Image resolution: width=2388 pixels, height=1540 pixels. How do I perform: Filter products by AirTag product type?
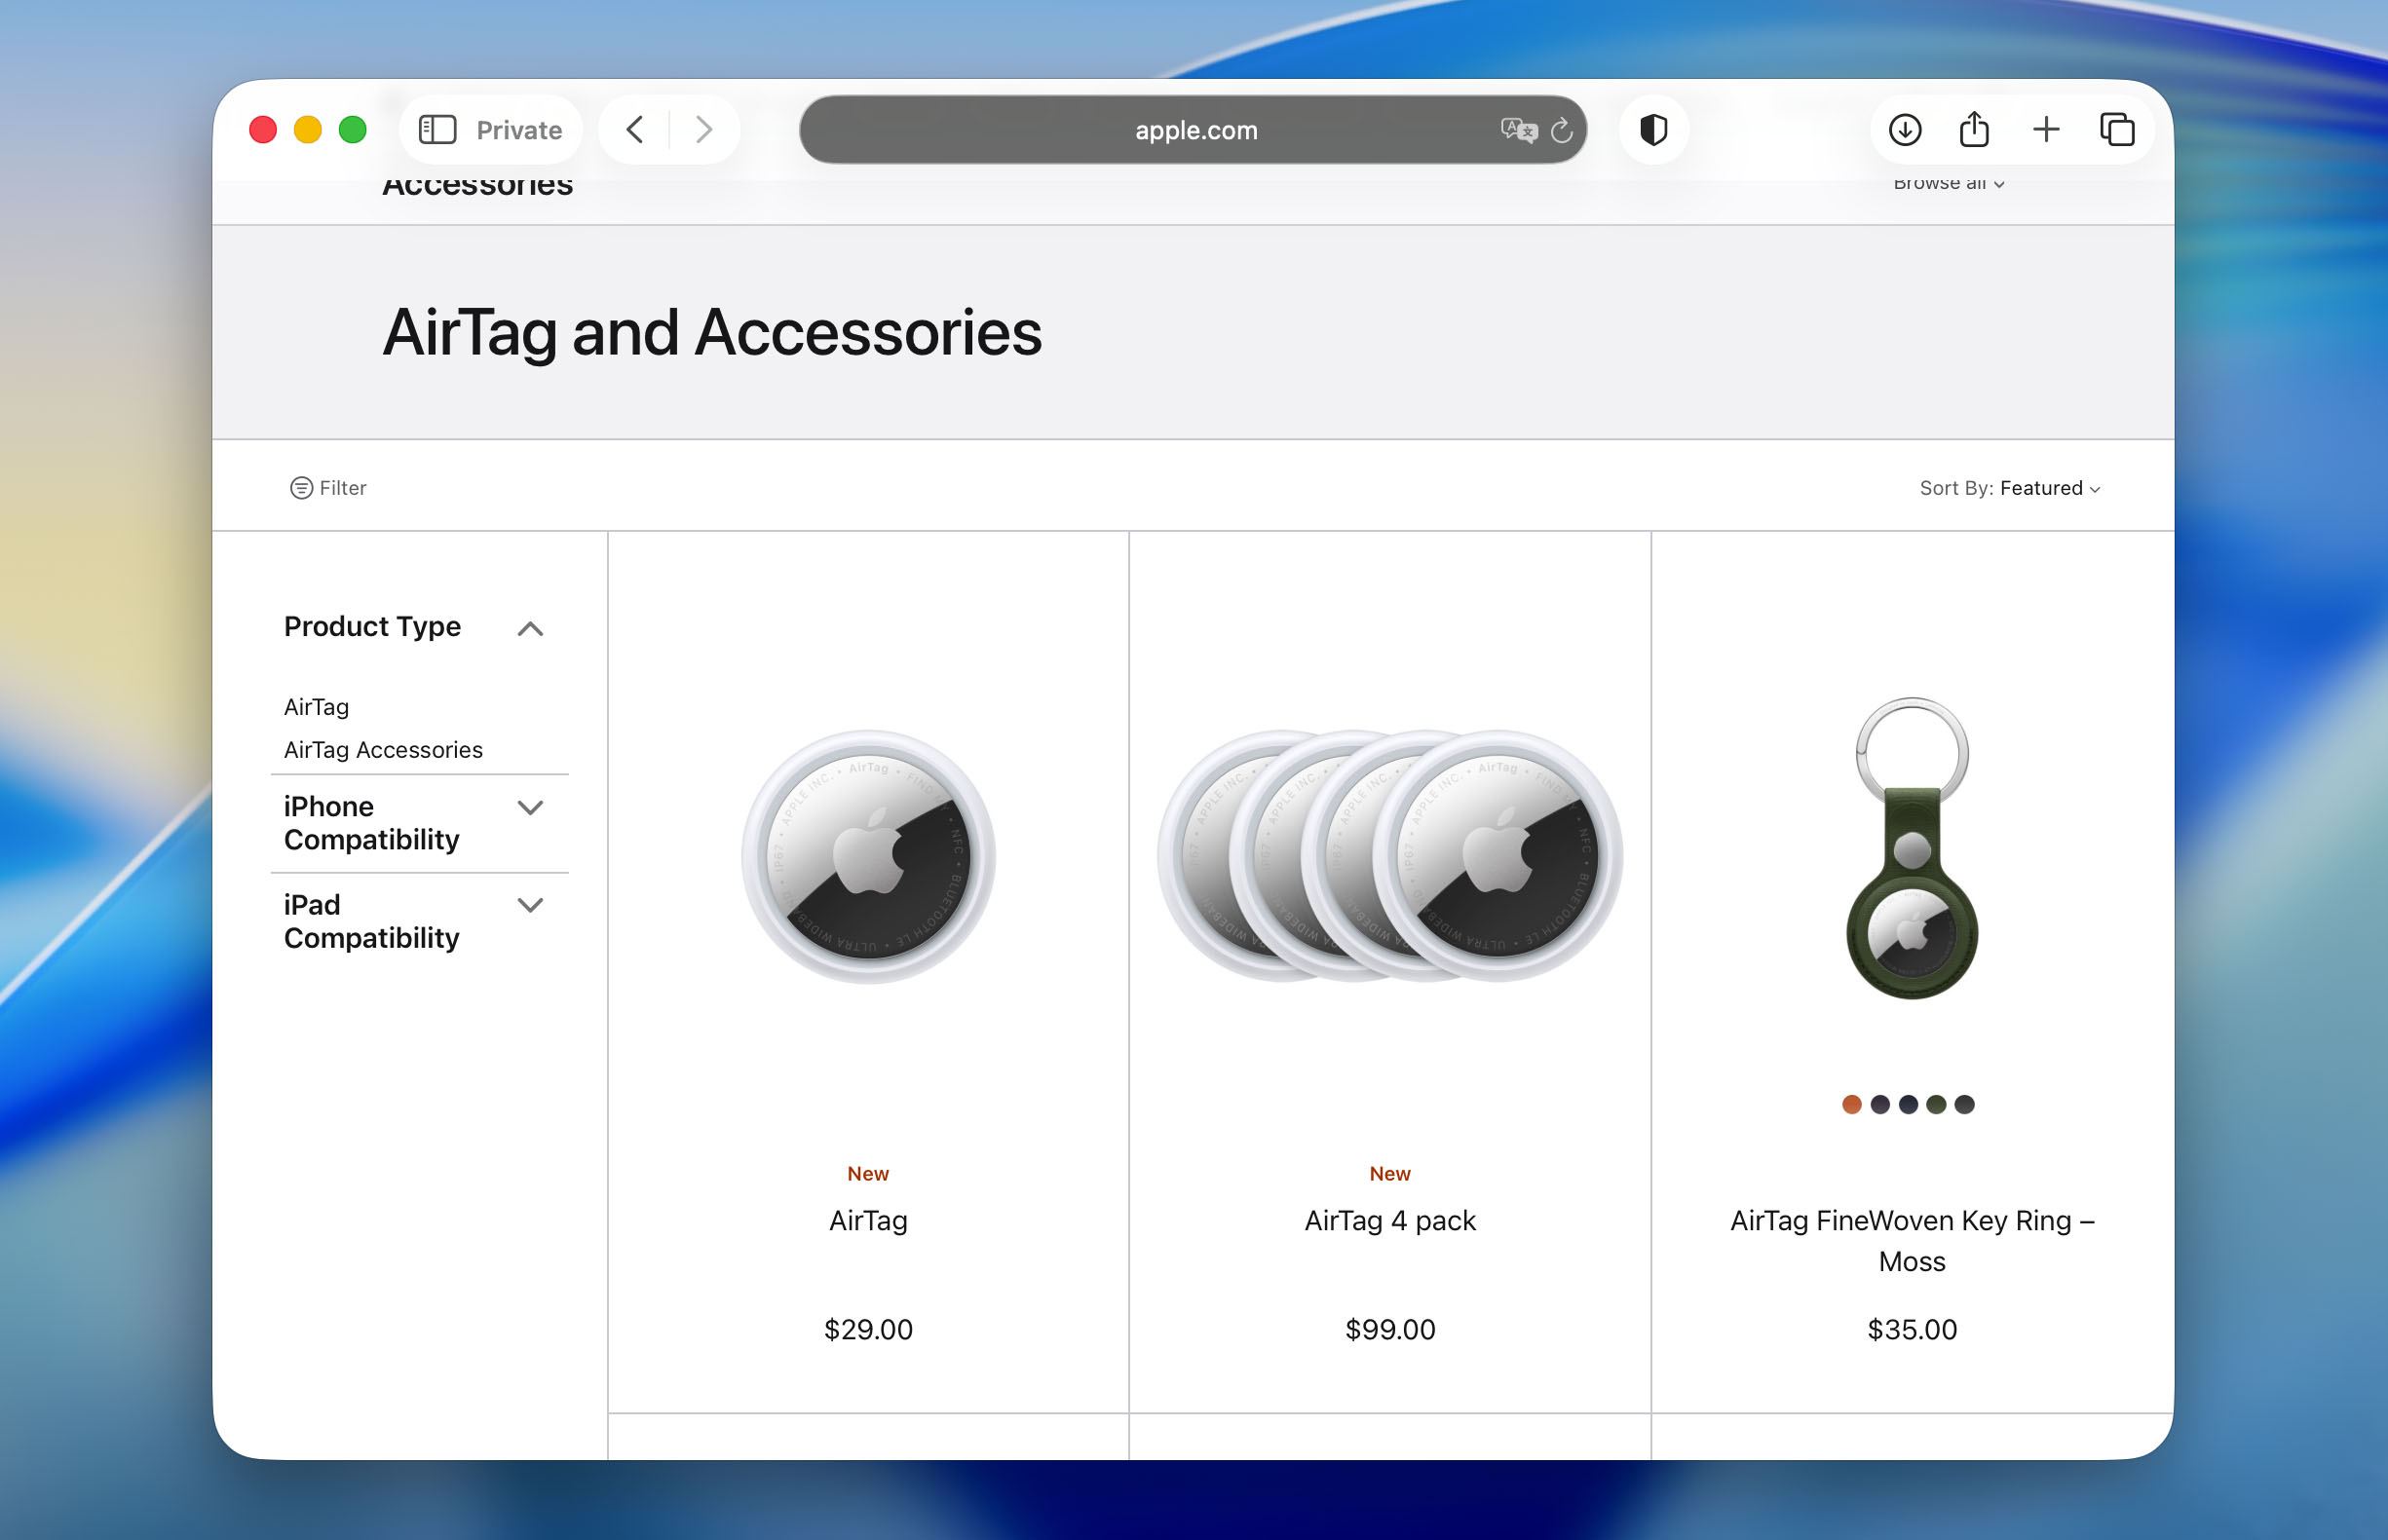pos(315,706)
